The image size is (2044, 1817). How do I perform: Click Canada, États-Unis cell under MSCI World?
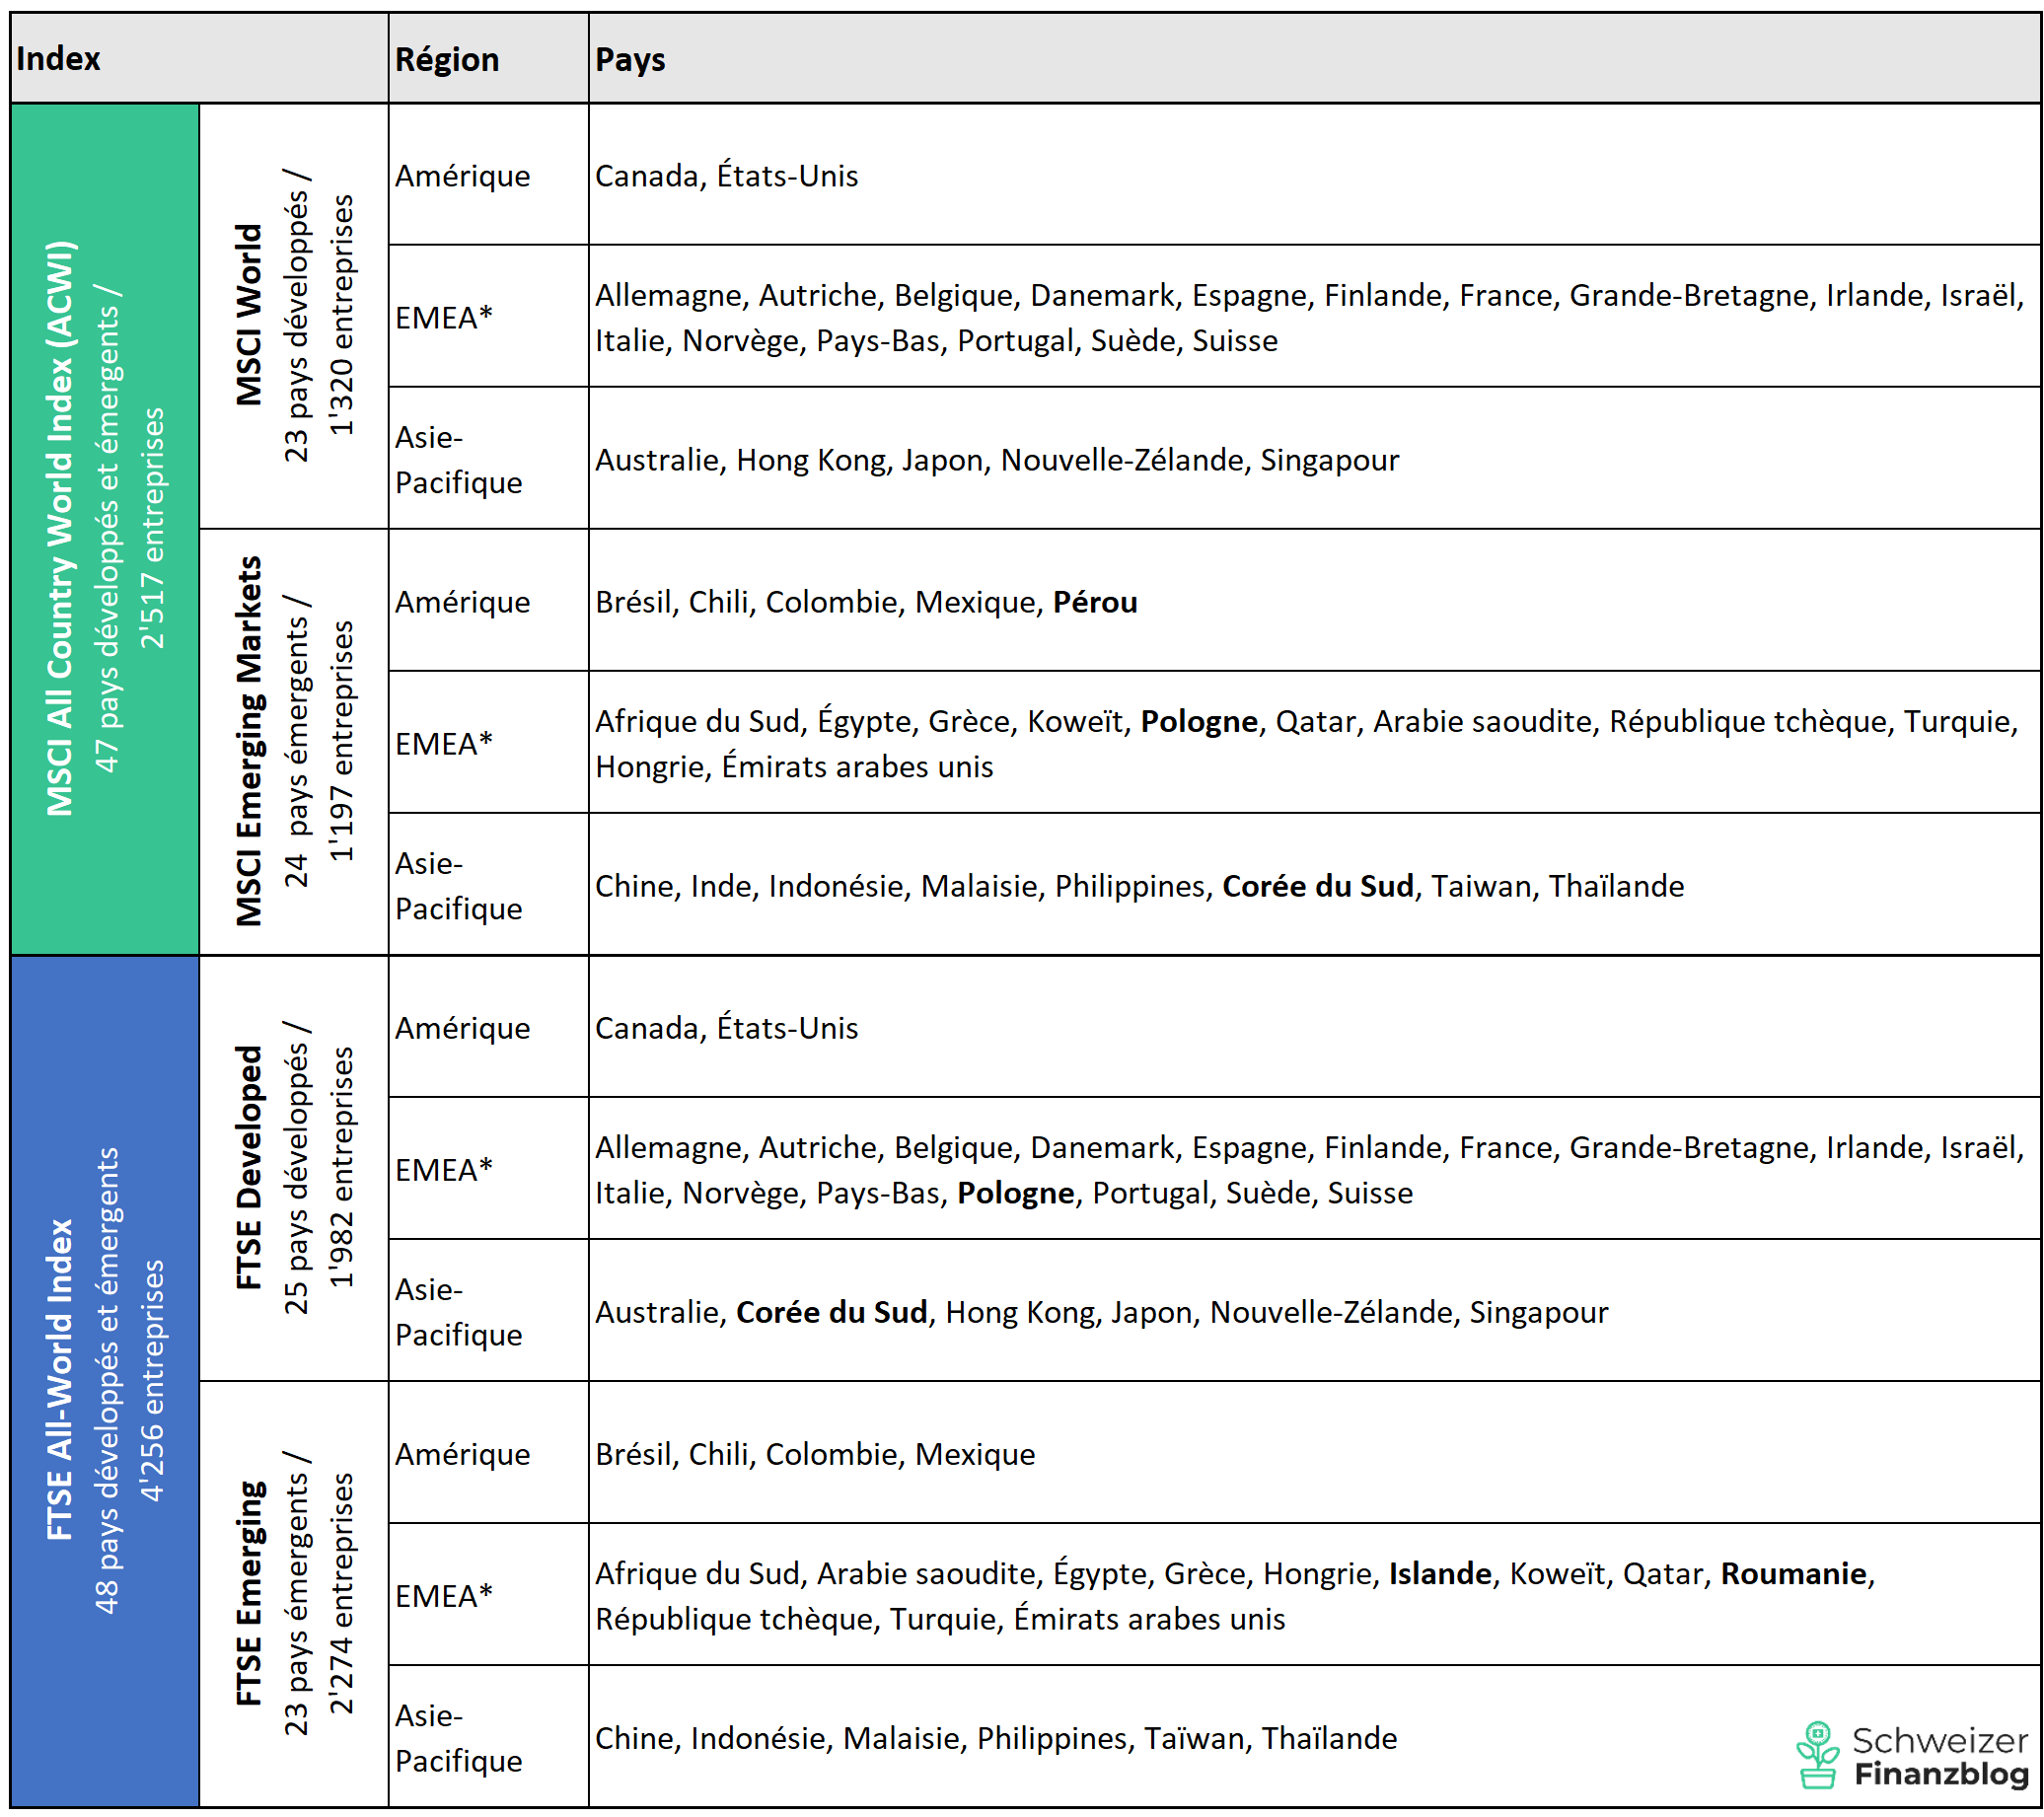[x=726, y=176]
